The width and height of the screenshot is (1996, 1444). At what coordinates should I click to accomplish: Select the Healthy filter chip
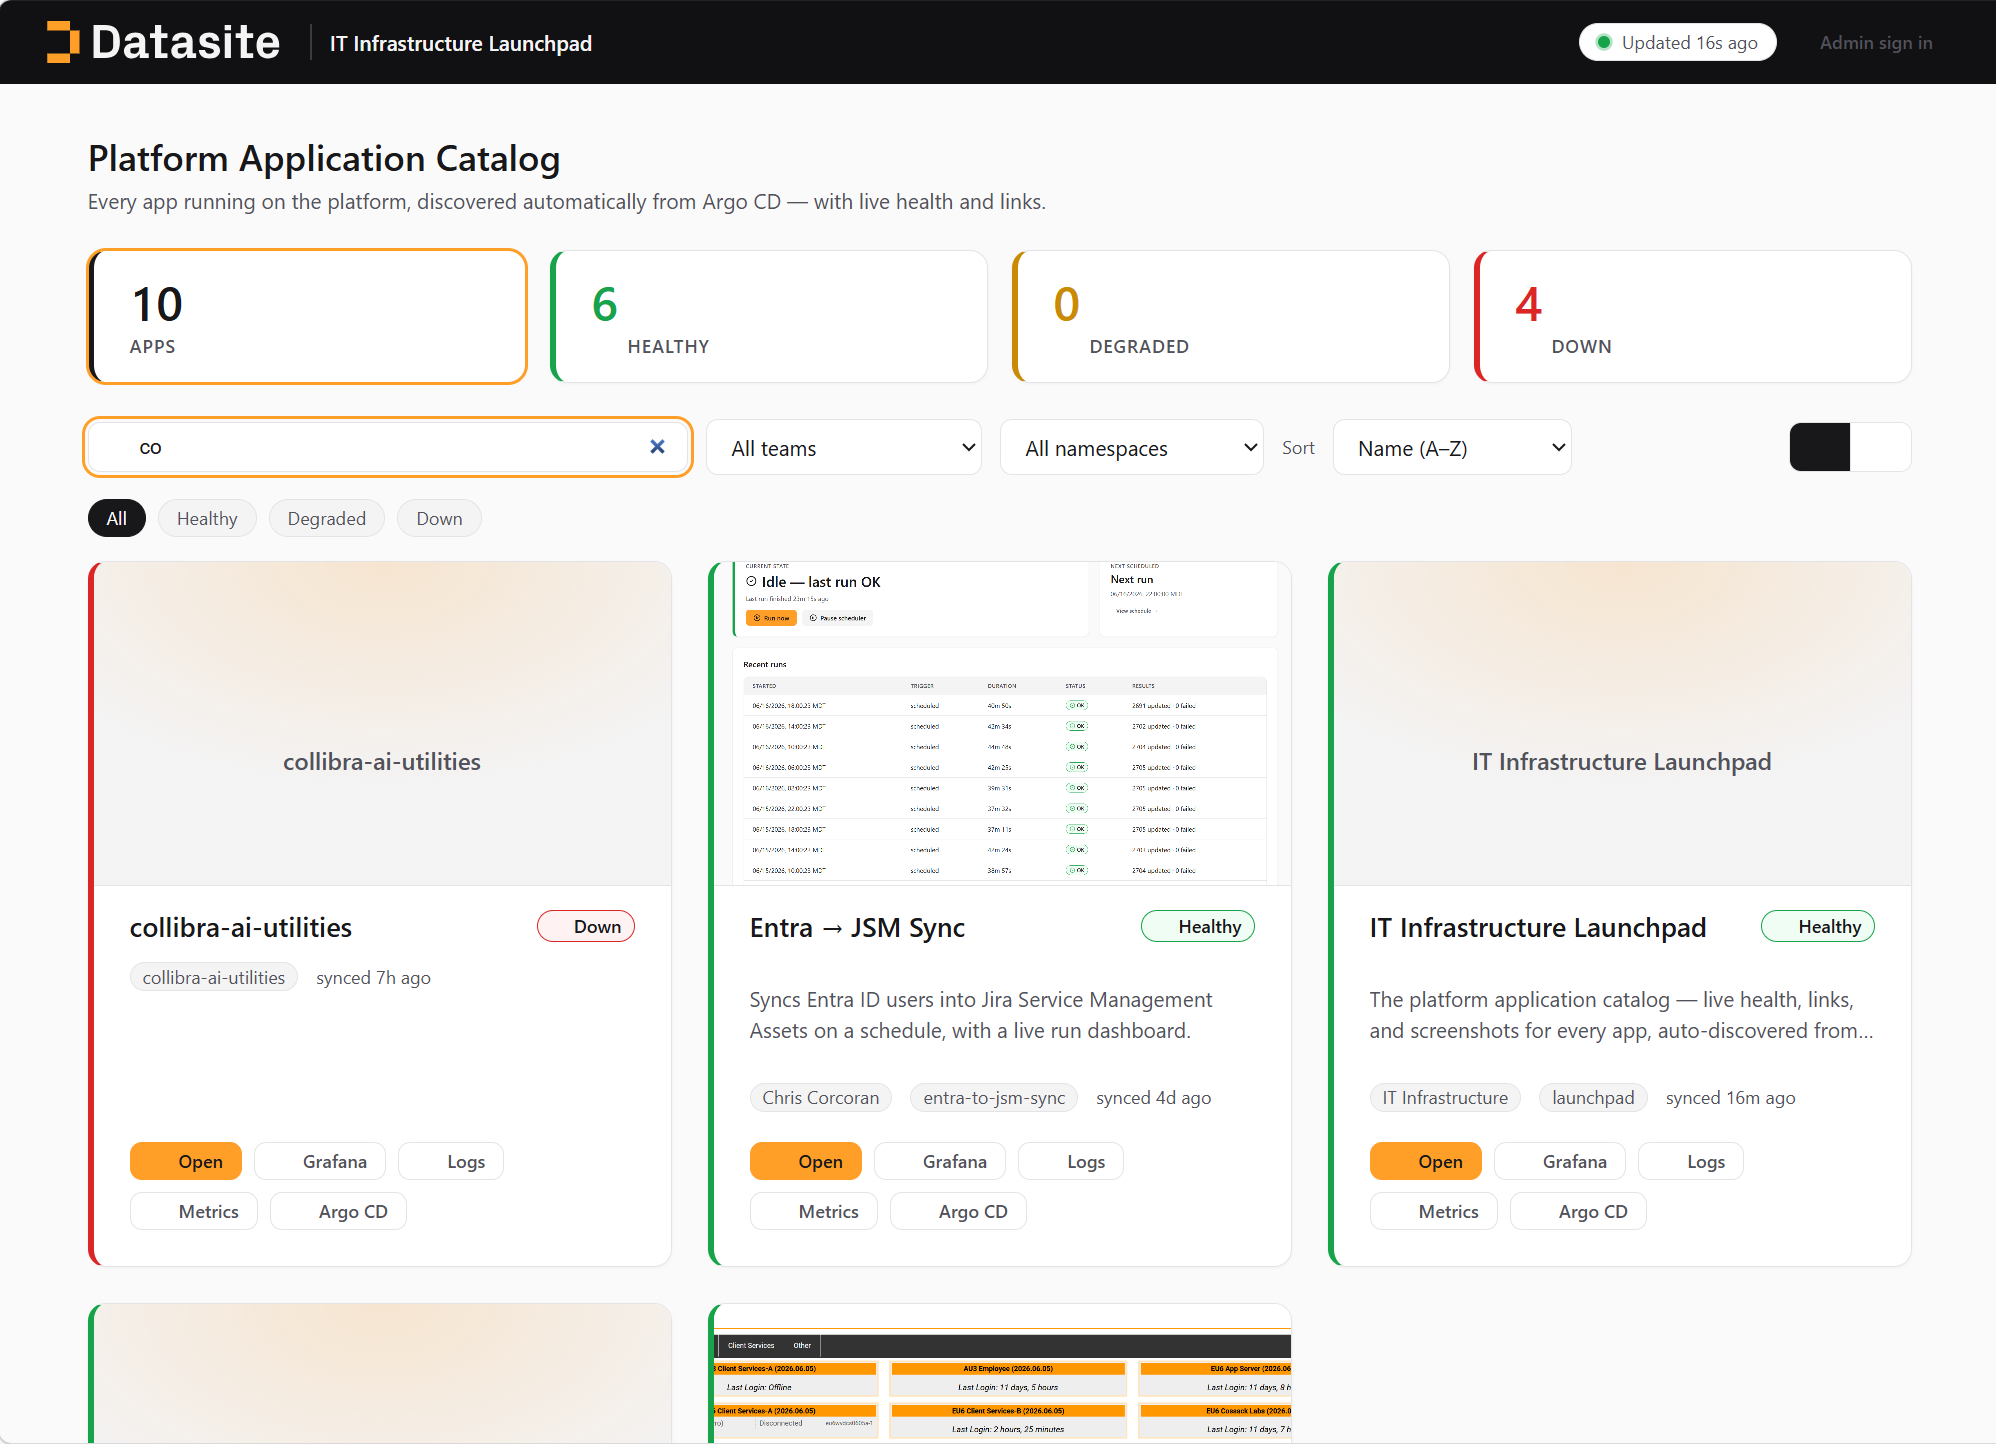click(207, 518)
